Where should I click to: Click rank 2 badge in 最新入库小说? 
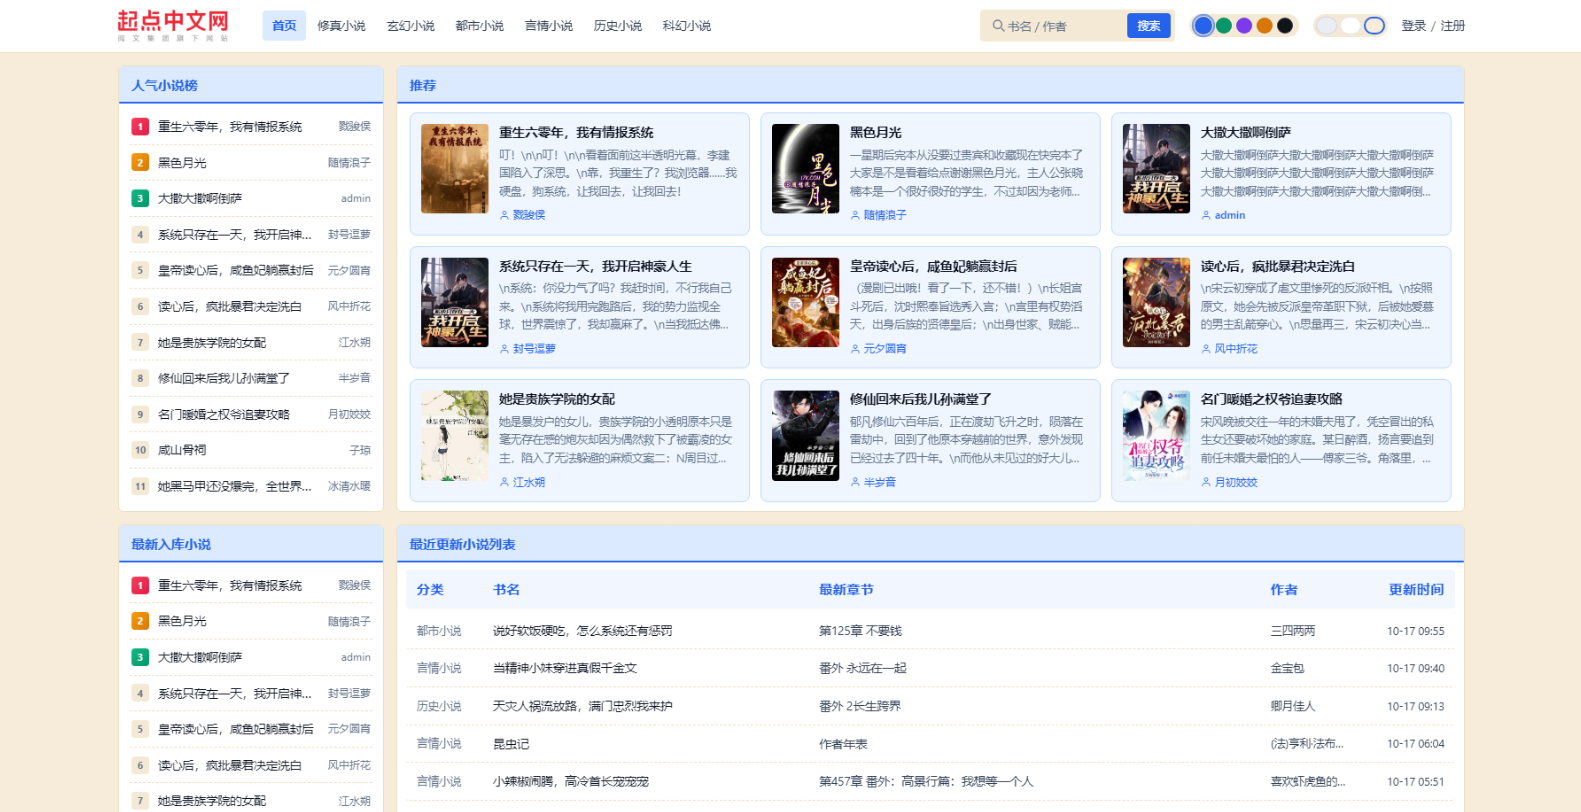[x=140, y=622]
